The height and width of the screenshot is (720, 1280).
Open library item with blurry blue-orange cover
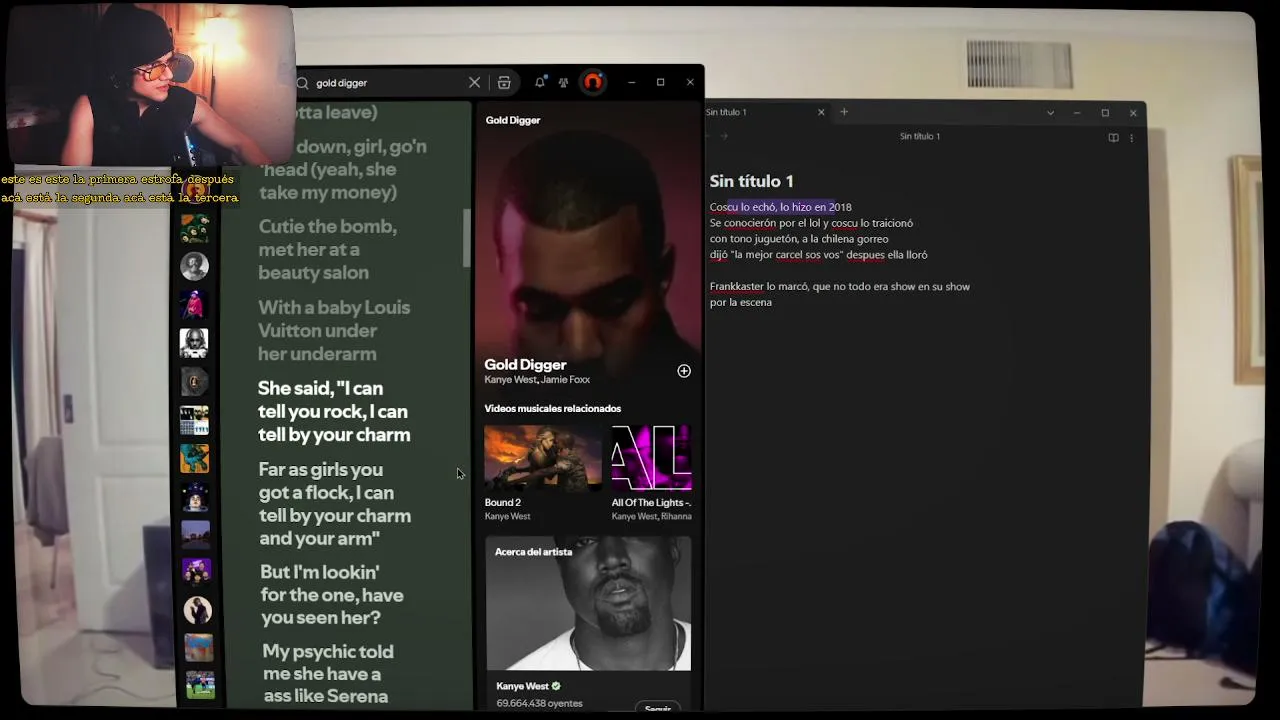coord(199,647)
